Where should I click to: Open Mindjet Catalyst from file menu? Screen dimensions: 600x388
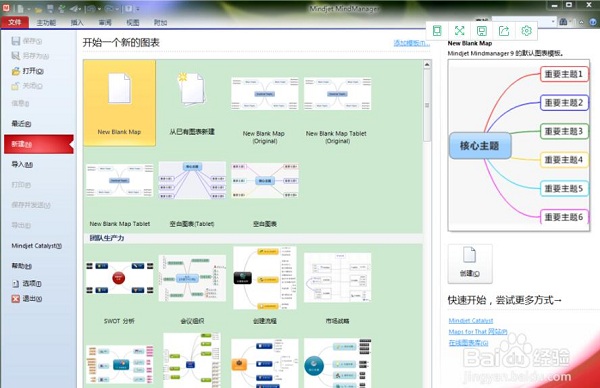(36, 246)
